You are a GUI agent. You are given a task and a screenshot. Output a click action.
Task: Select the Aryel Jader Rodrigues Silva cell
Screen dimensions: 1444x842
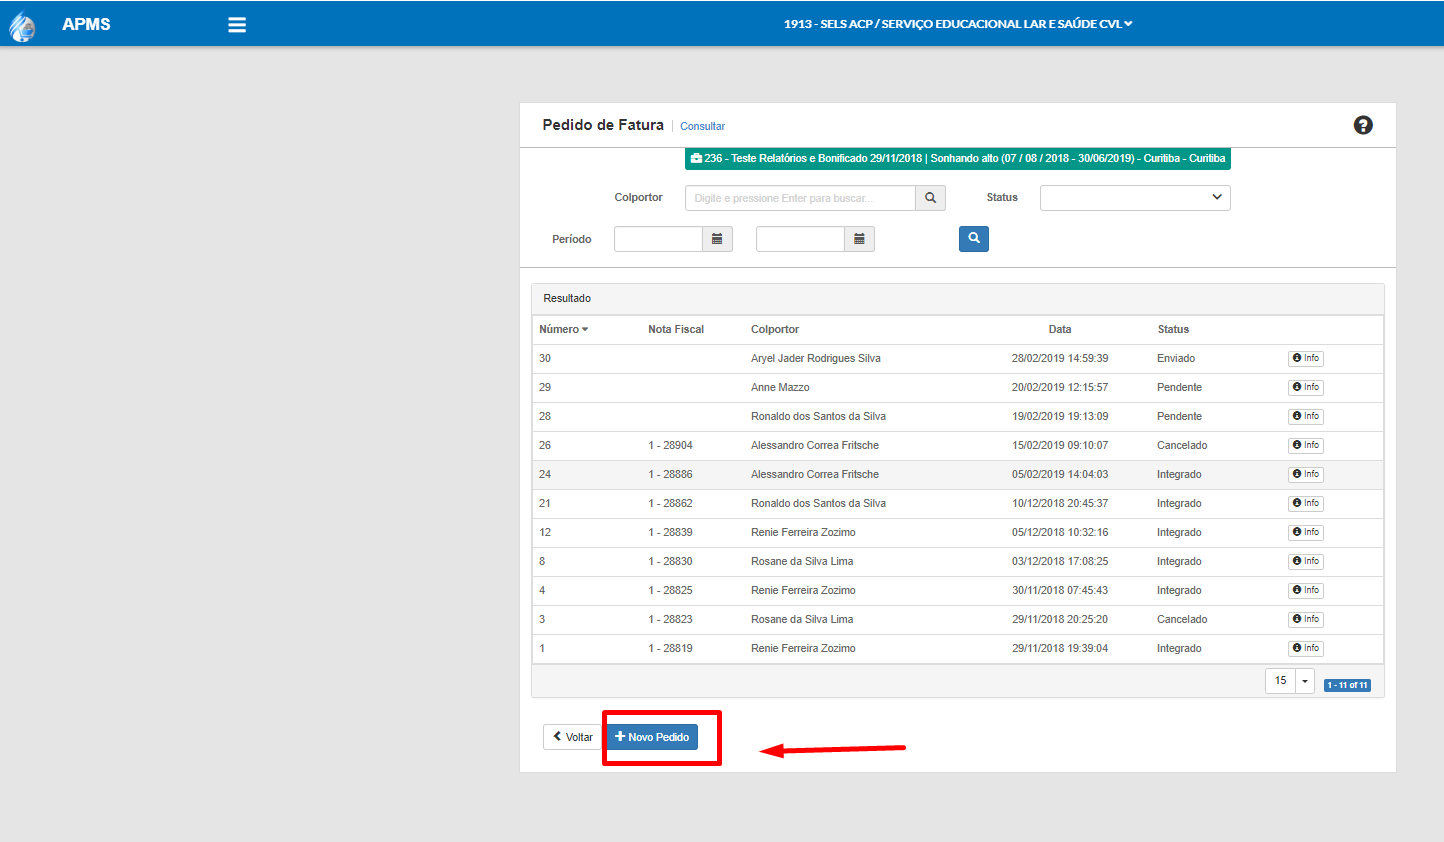(x=816, y=358)
